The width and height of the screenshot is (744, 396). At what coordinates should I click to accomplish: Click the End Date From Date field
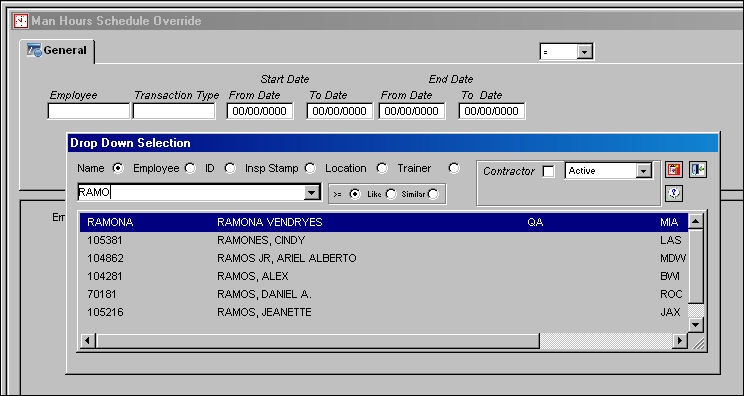coord(412,111)
